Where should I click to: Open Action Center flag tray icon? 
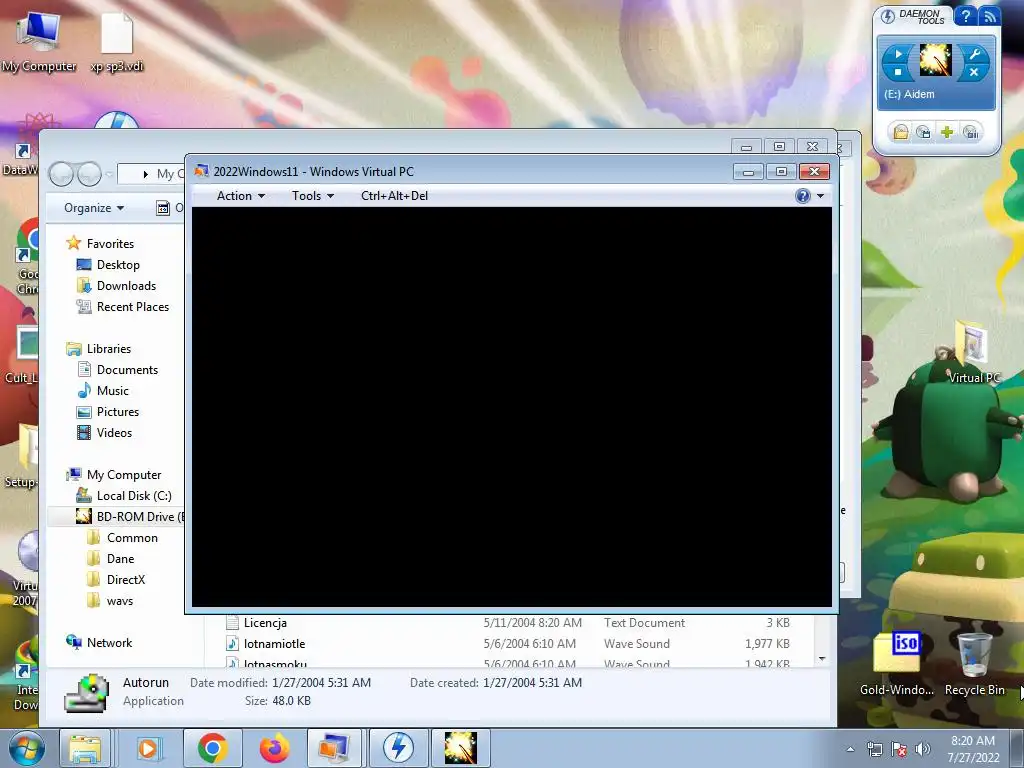click(899, 749)
